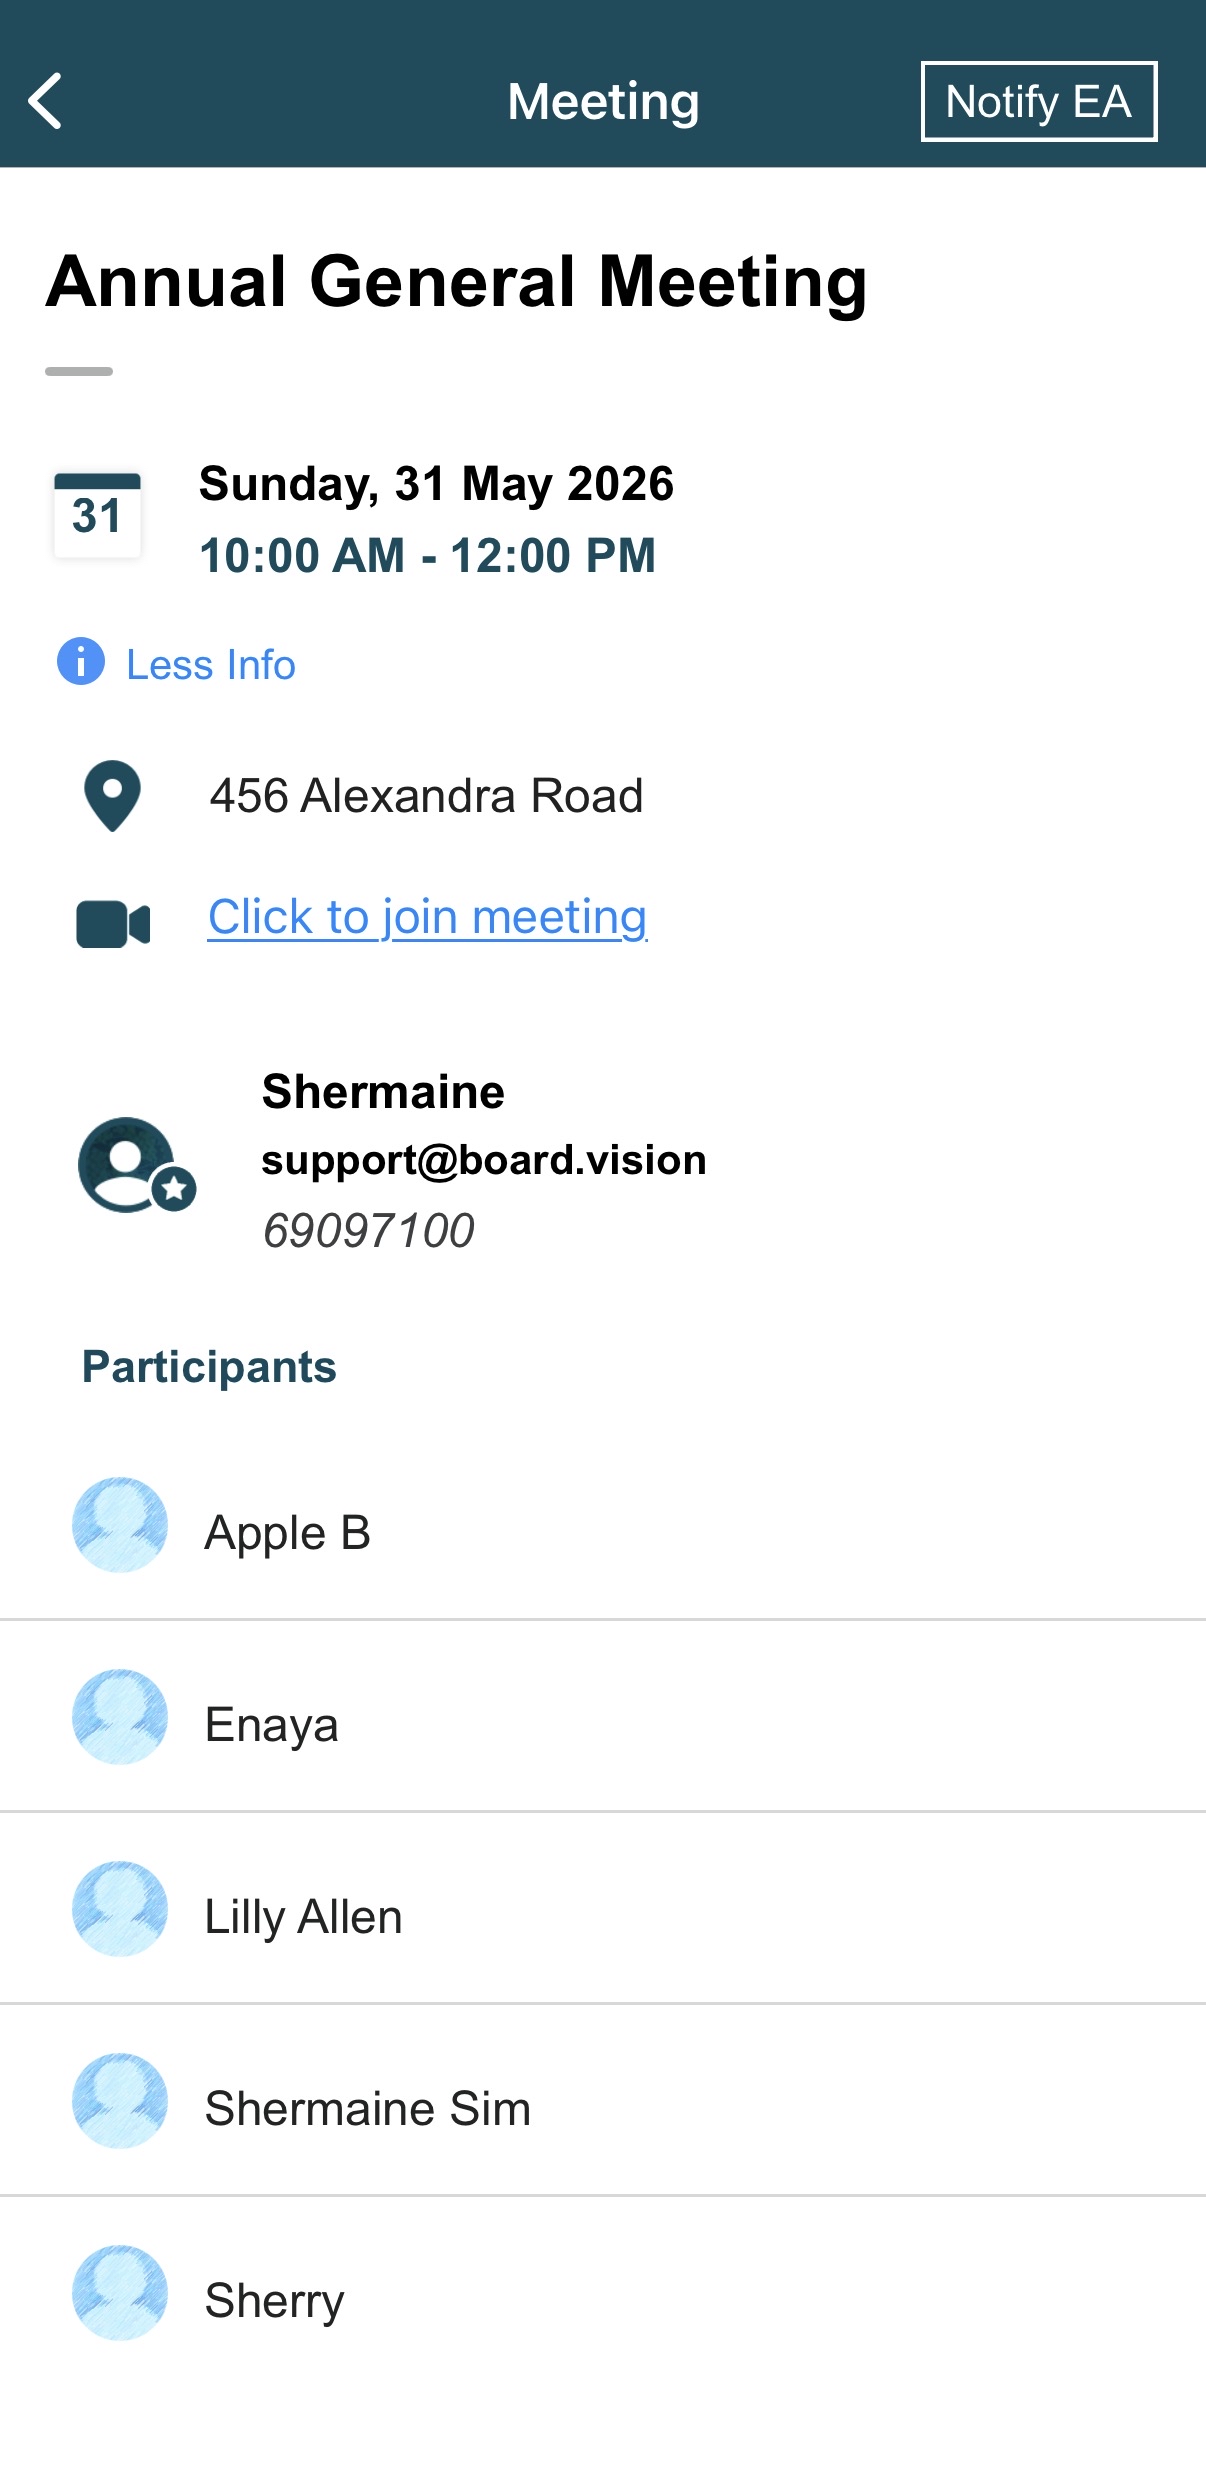Viewport: 1206px width, 2488px height.
Task: Click Enaya's profile avatar
Action: [120, 1717]
